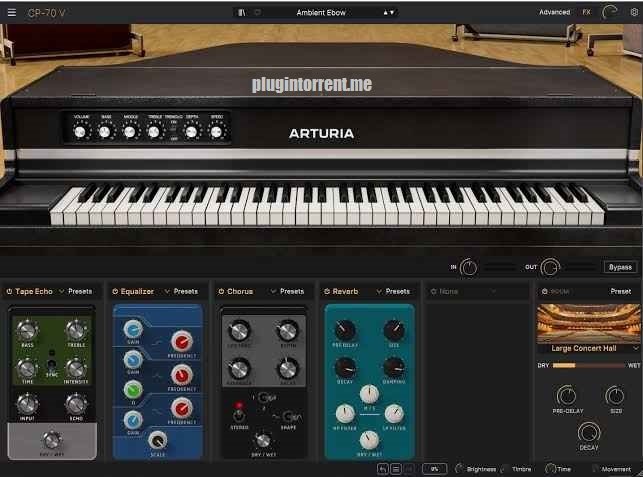This screenshot has width=643, height=477.
Task: Toggle the Tape Echo Sync switch
Action: pyautogui.click(x=52, y=364)
